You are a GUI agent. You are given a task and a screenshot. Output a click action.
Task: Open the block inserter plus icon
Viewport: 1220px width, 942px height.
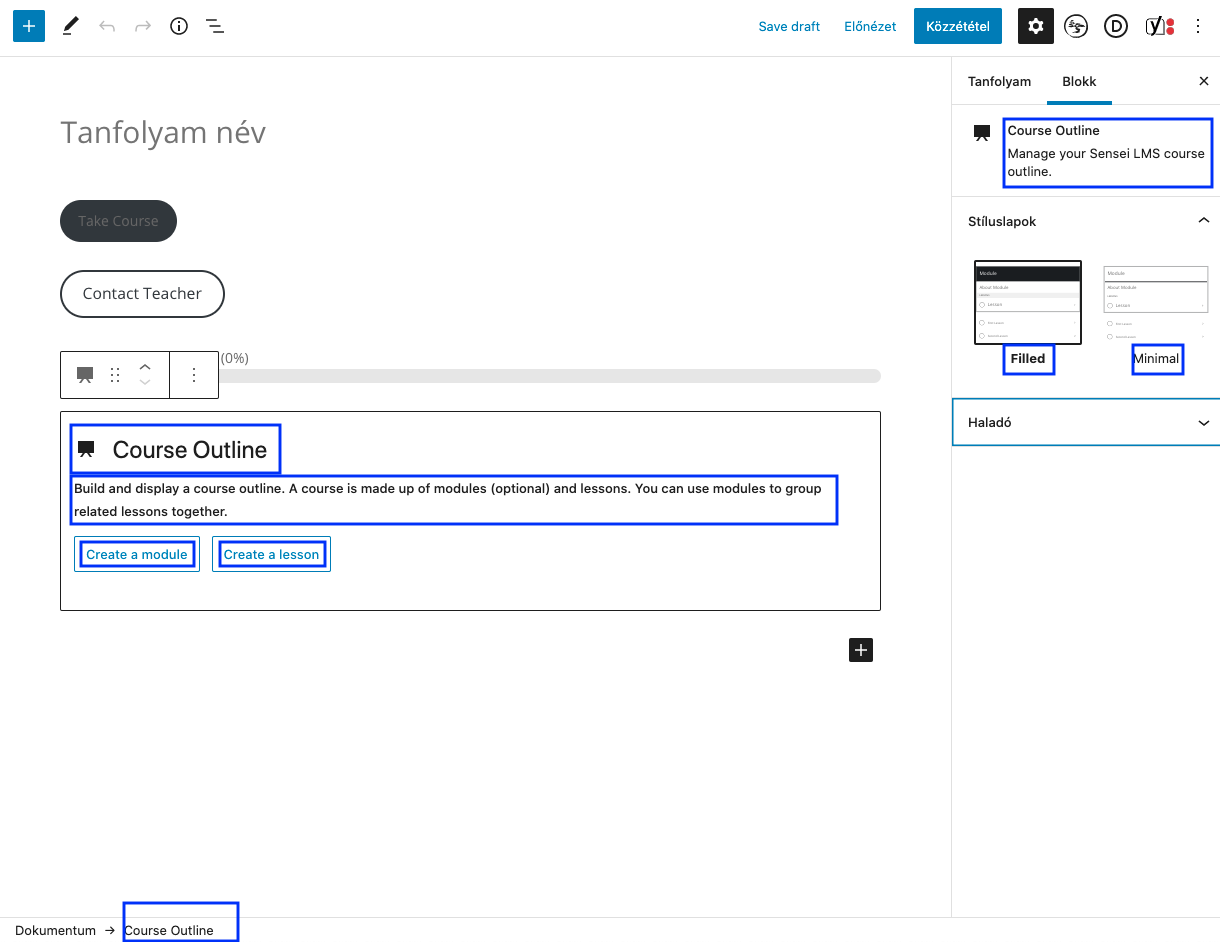[28, 26]
